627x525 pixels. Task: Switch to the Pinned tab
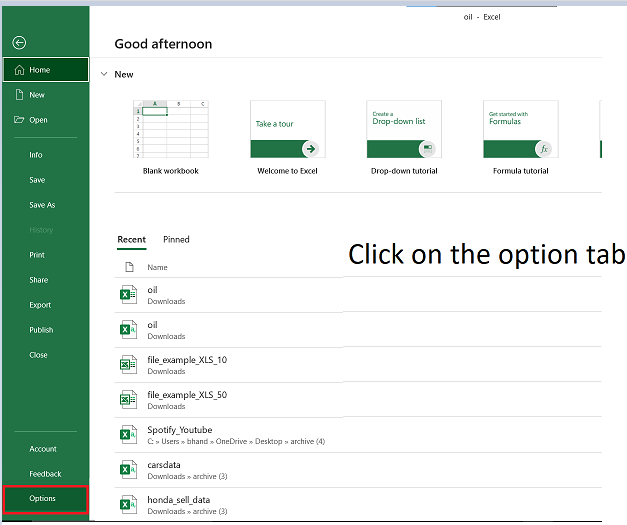tap(176, 240)
